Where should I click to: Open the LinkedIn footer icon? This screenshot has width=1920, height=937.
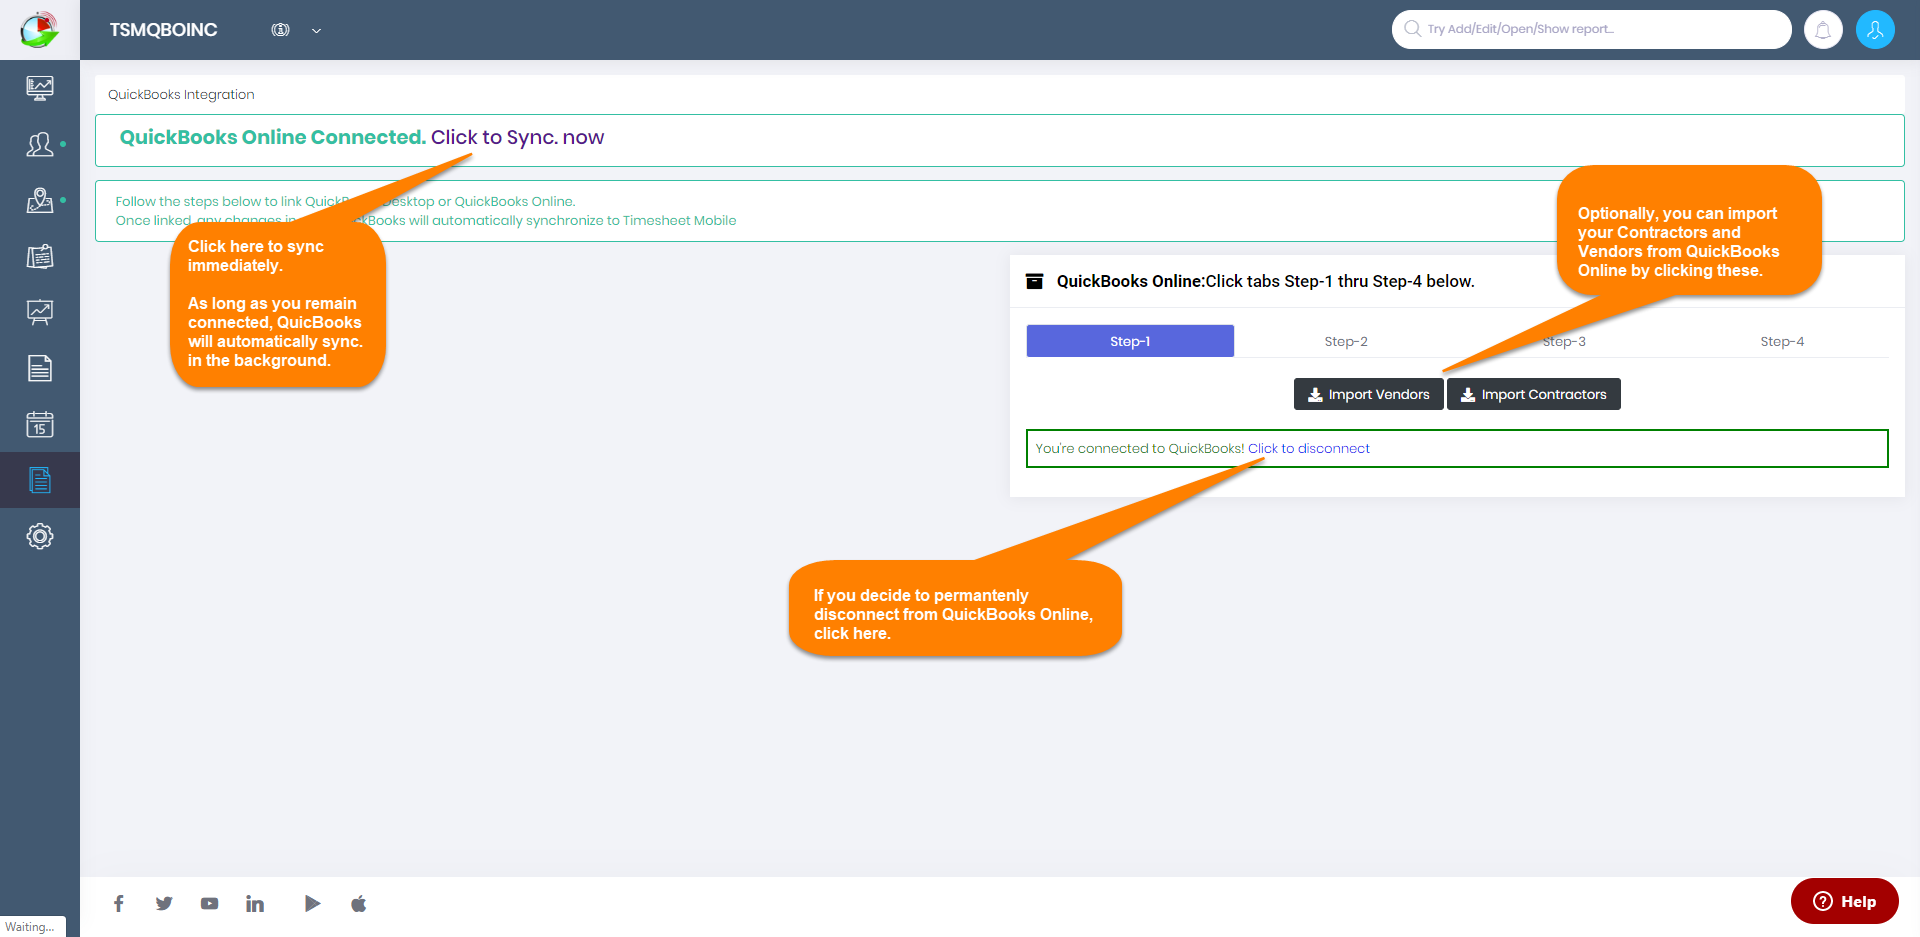255,904
